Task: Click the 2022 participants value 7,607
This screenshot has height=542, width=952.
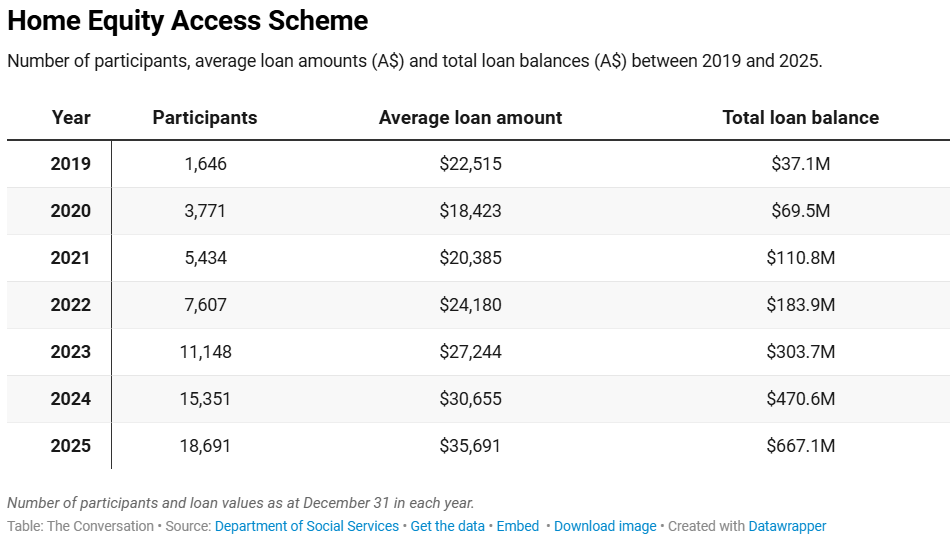Action: [x=205, y=305]
